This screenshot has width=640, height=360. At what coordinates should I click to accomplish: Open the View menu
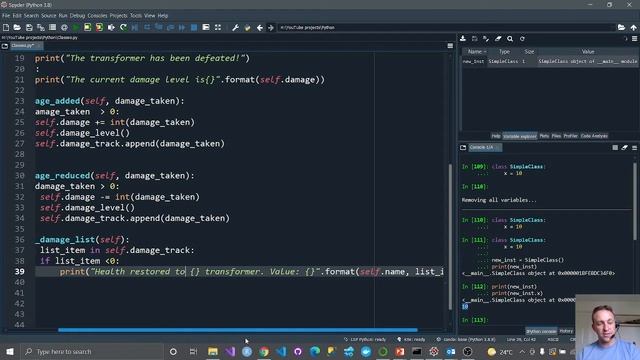(x=149, y=16)
